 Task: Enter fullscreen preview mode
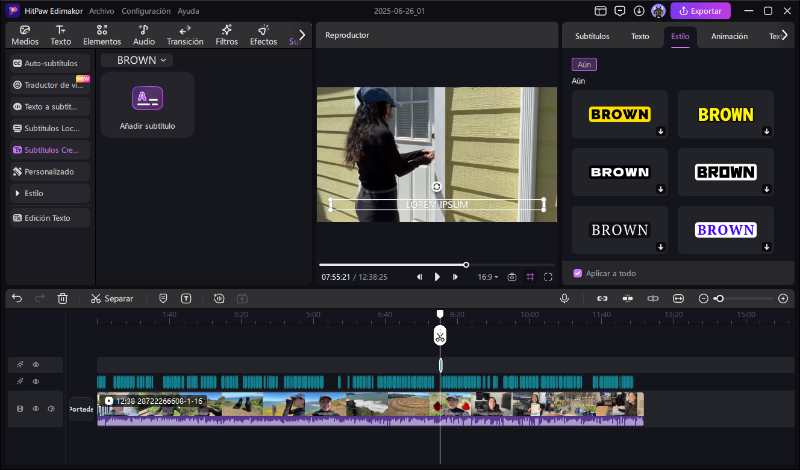click(x=547, y=277)
